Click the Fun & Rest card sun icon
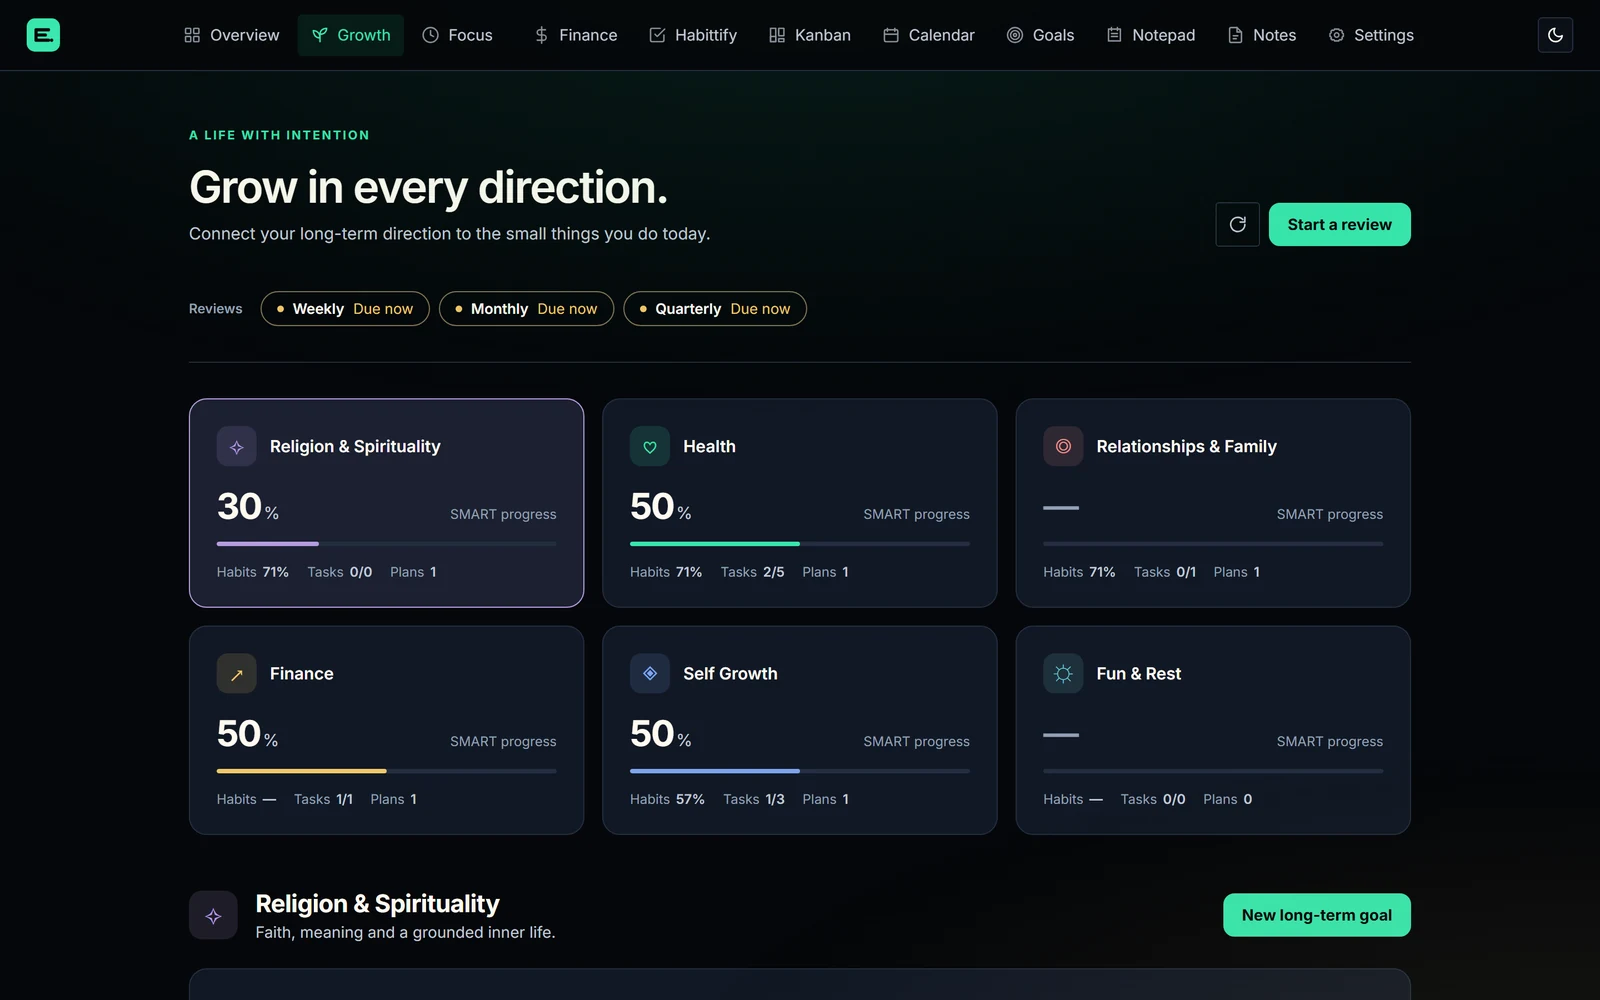 point(1063,674)
